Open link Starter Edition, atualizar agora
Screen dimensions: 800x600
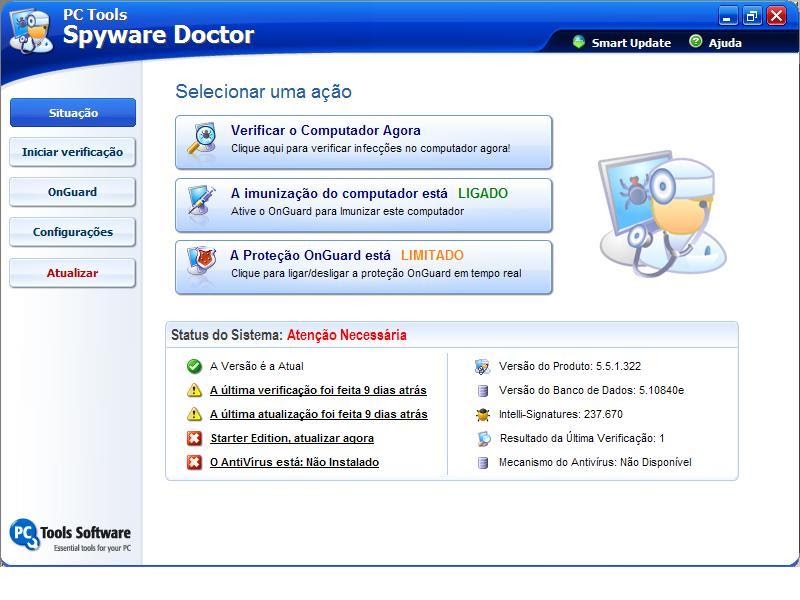coord(292,438)
